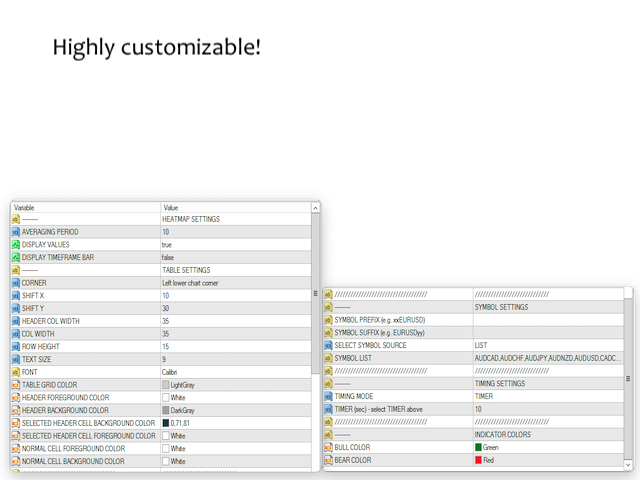Toggle DISPLAY TIMEFRAME BAR false value
Viewport: 640px width, 480px height.
(168, 258)
